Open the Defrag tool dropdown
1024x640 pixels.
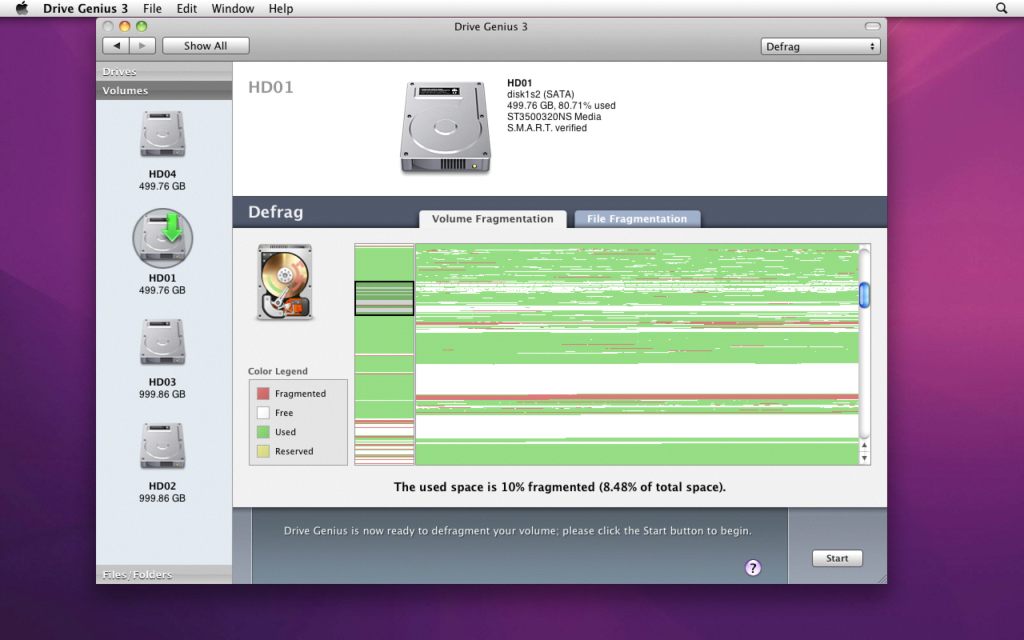[x=820, y=46]
